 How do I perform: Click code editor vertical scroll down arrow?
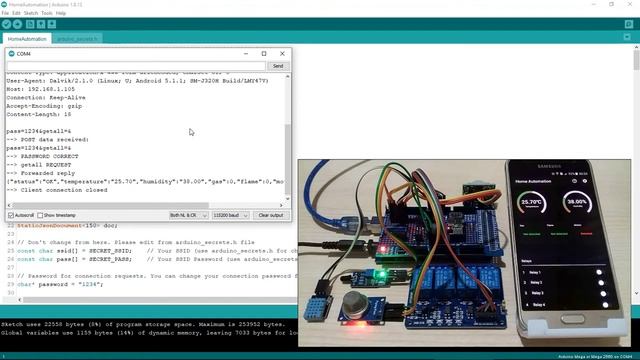(x=636, y=293)
